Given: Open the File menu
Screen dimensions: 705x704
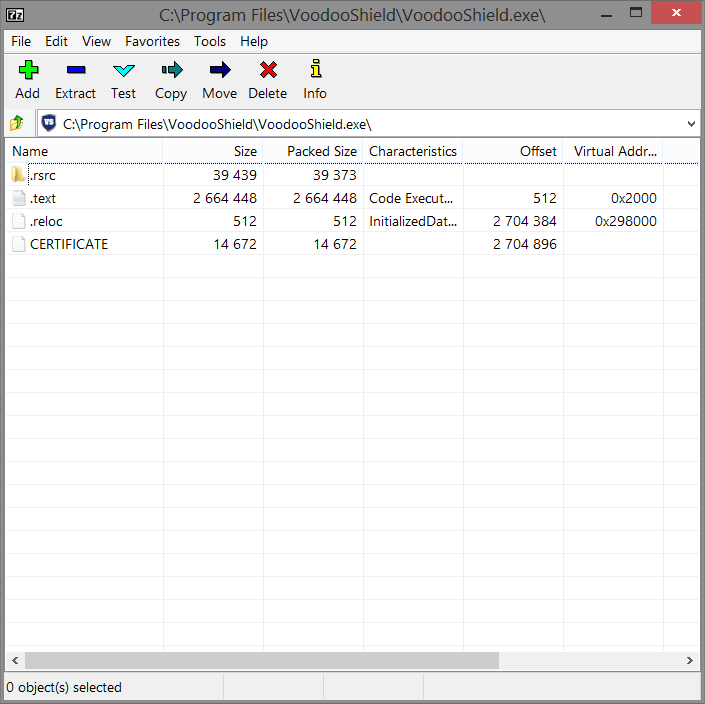Looking at the screenshot, I should tap(21, 41).
